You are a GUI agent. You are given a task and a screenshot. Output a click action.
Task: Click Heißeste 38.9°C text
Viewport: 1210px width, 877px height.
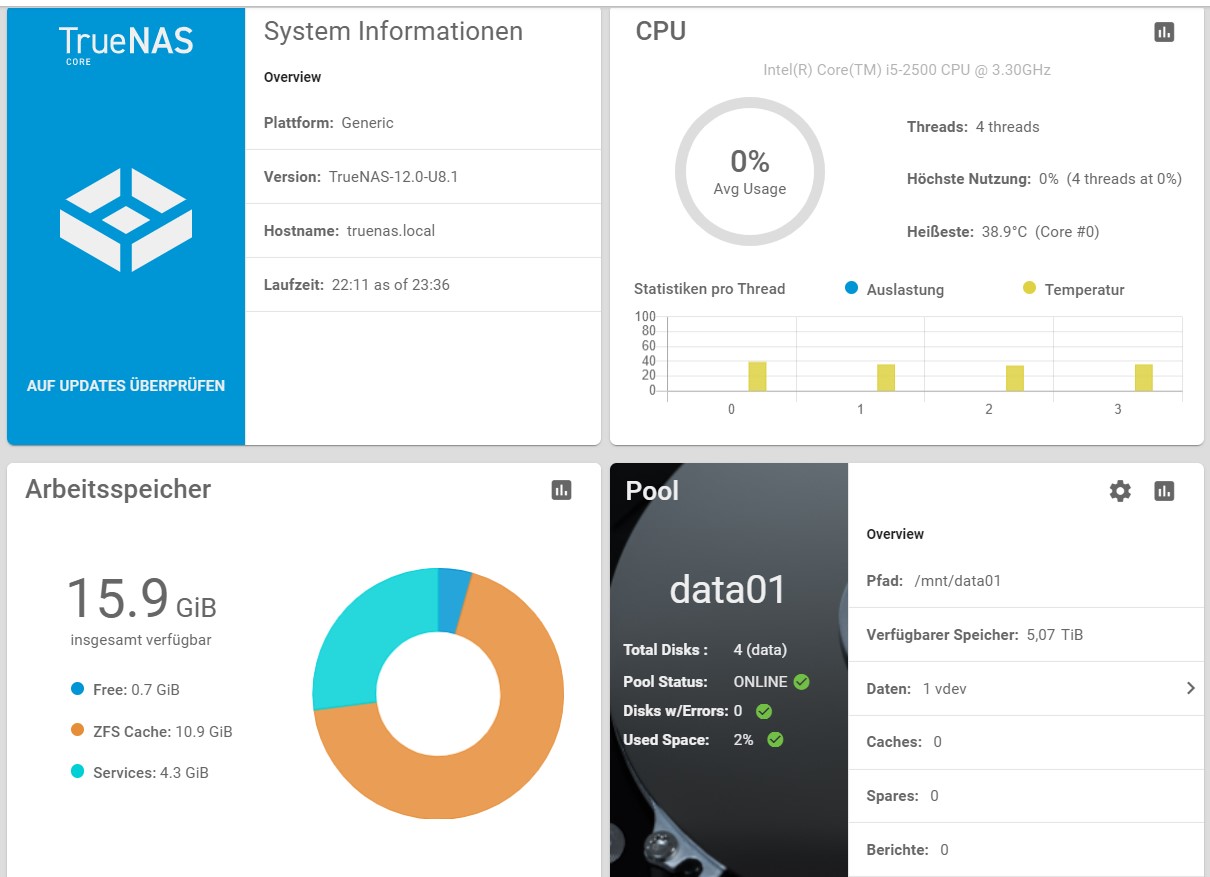coord(1003,231)
